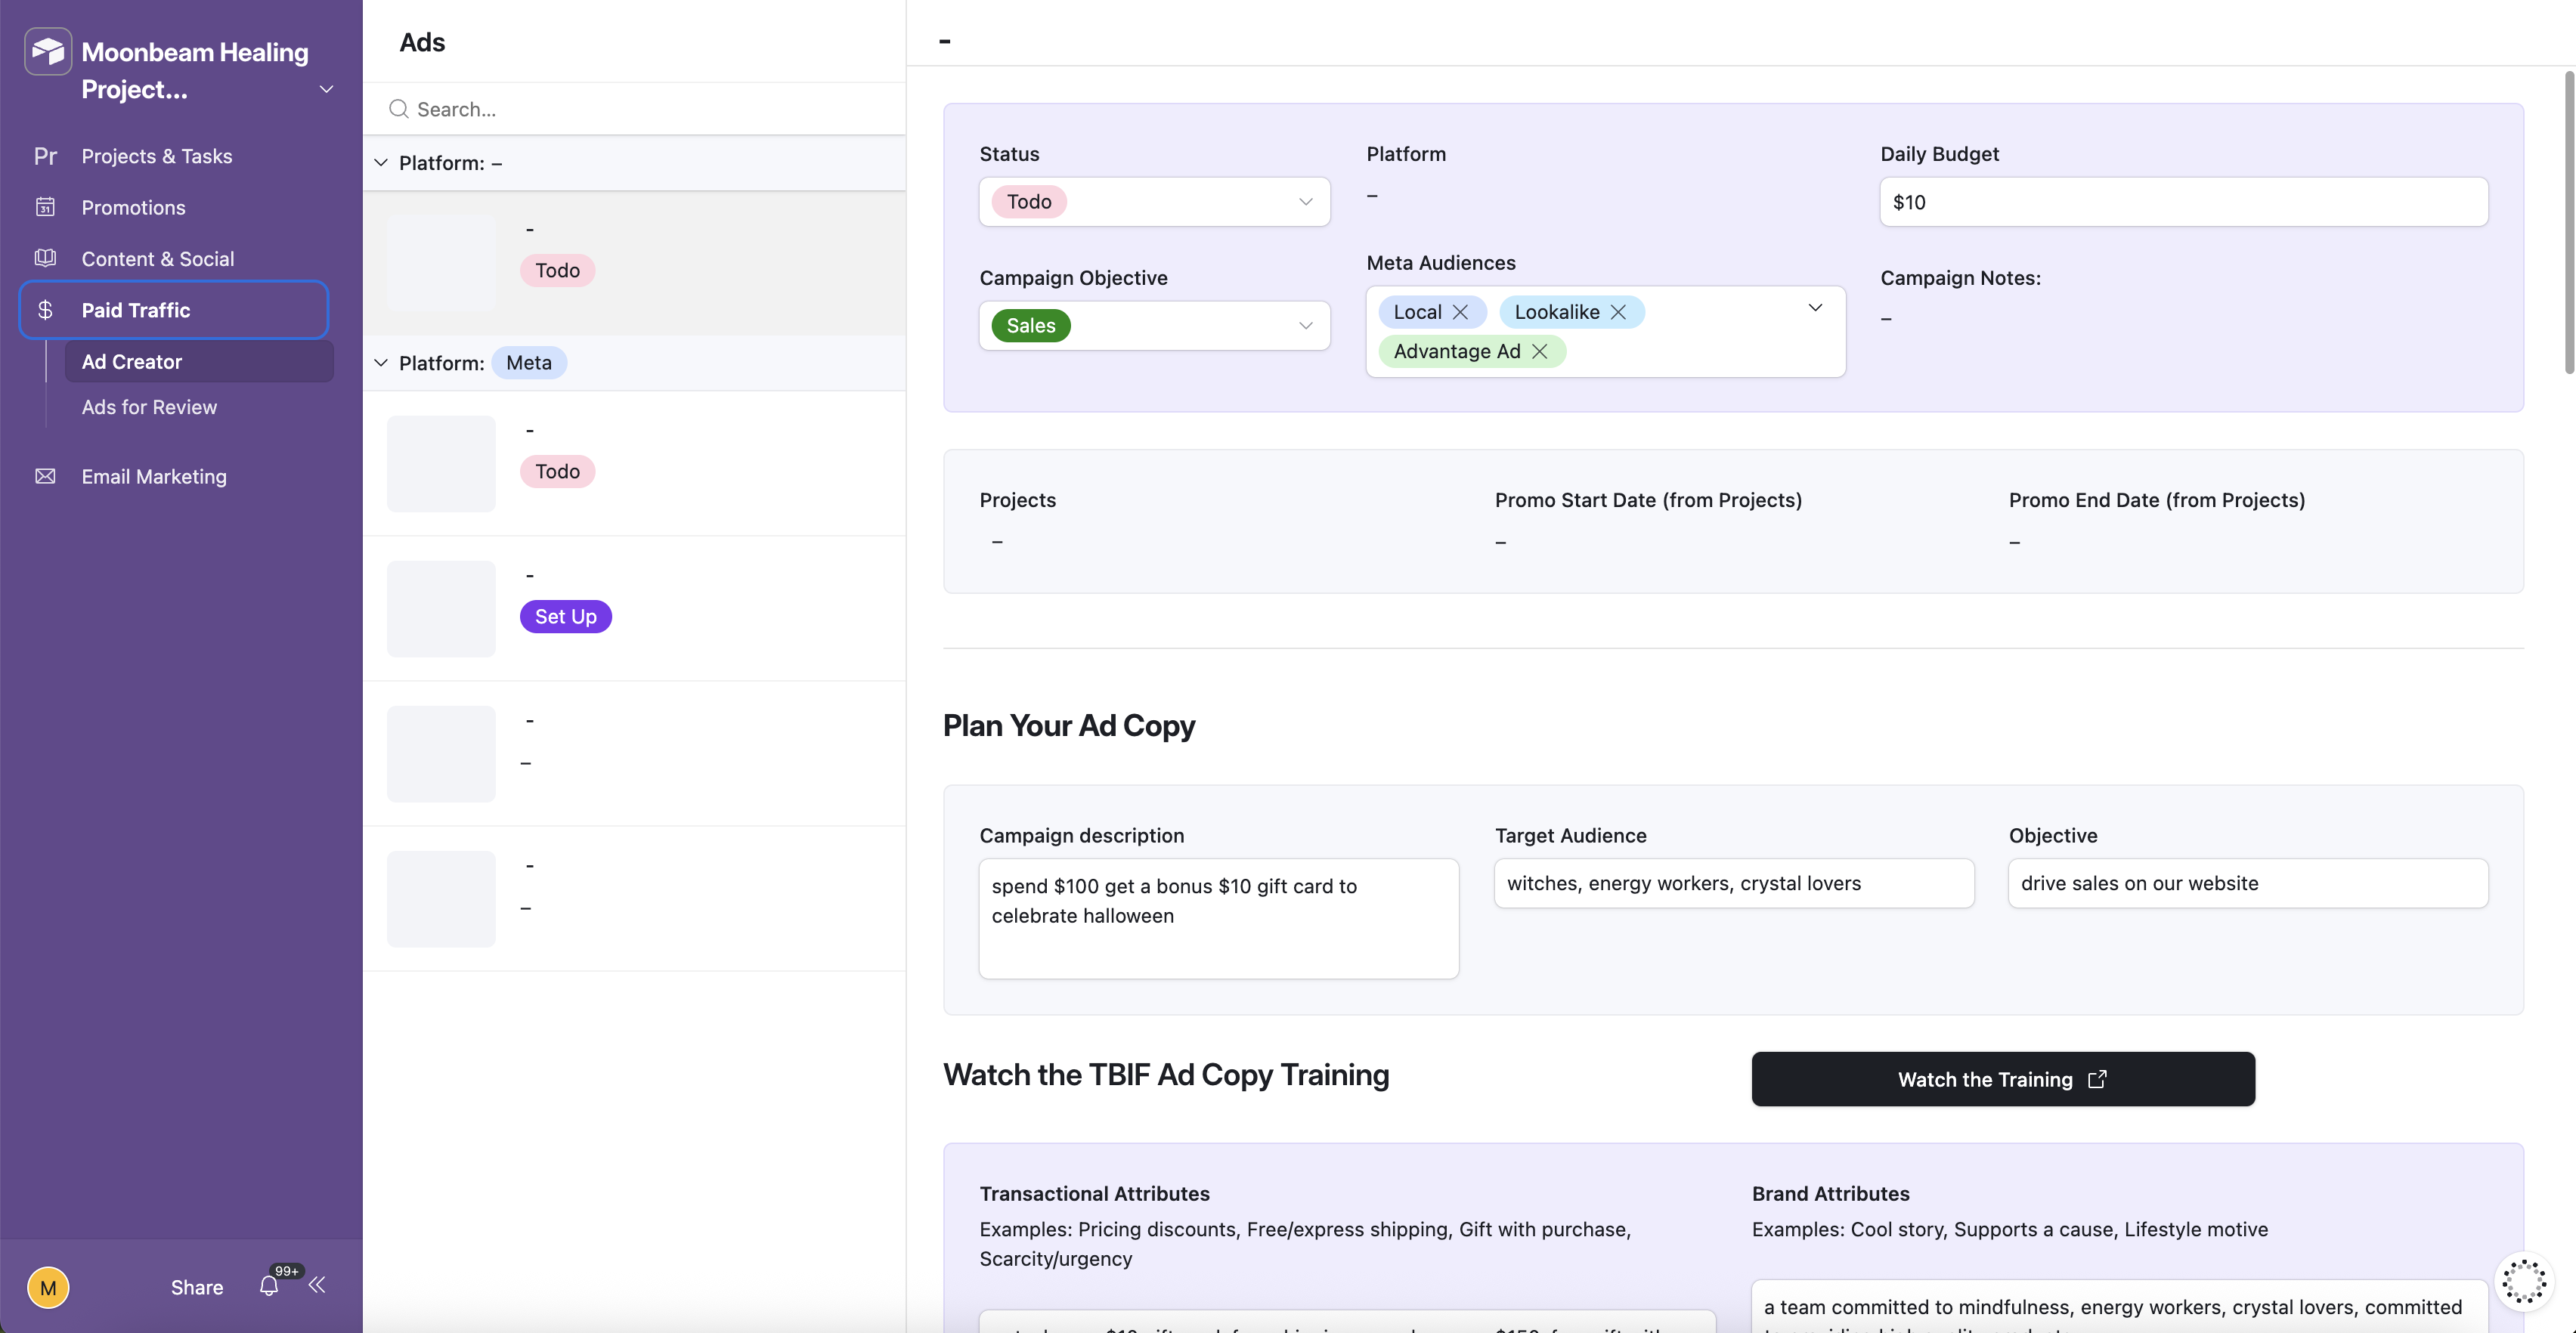Image resolution: width=2576 pixels, height=1333 pixels.
Task: Click the page vertical scrollbar
Action: [2568, 222]
